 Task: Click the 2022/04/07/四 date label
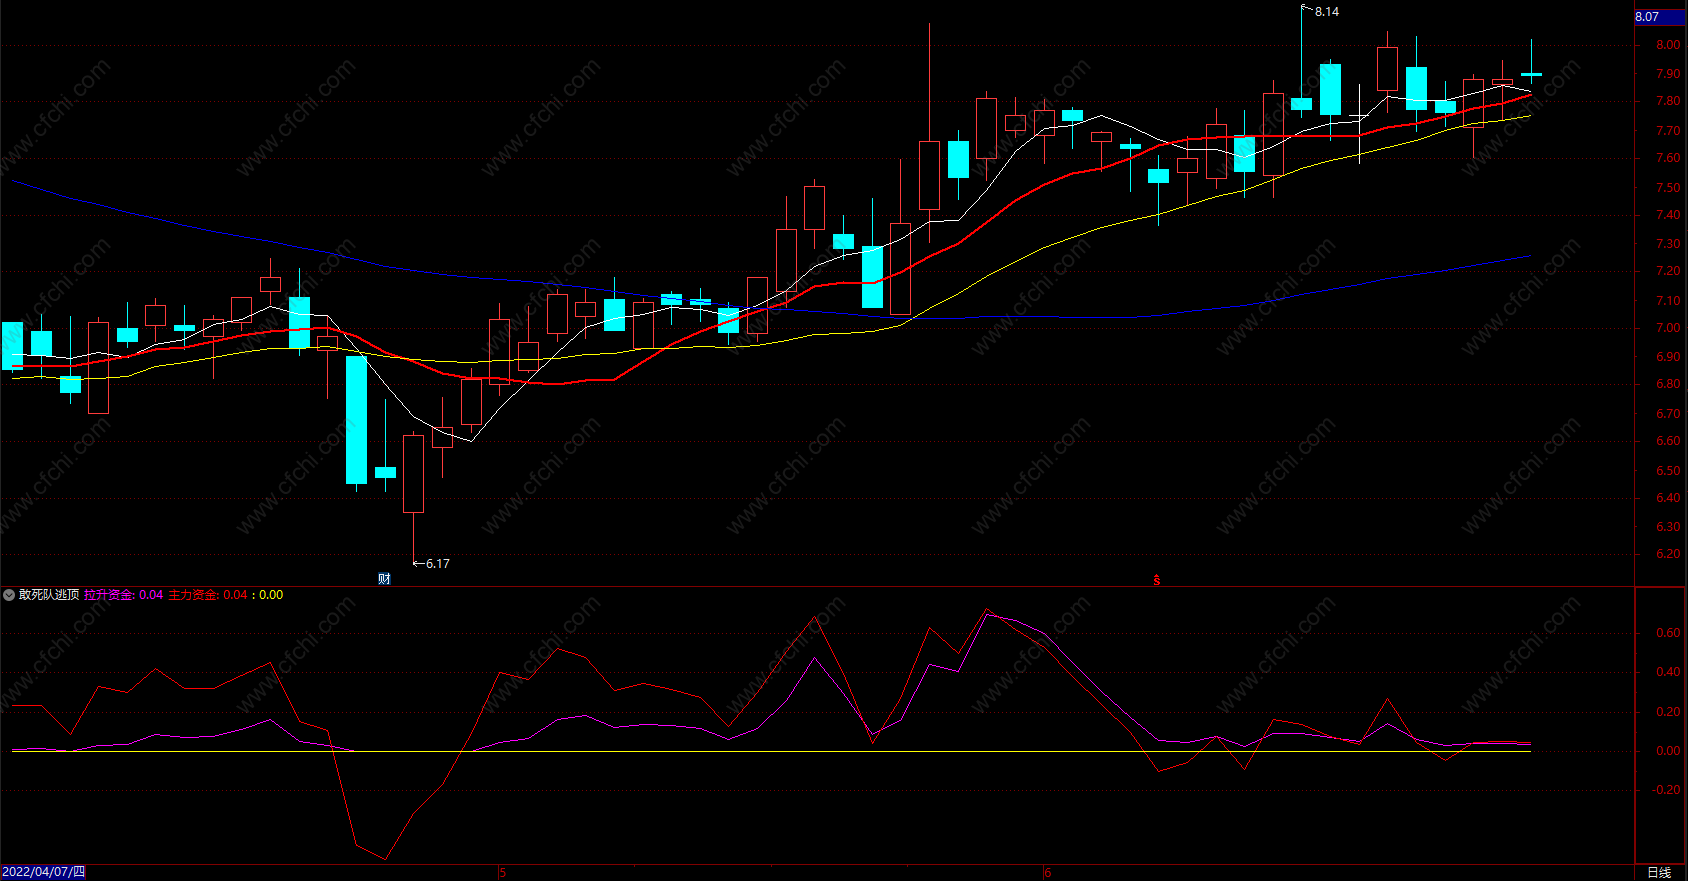tap(43, 872)
